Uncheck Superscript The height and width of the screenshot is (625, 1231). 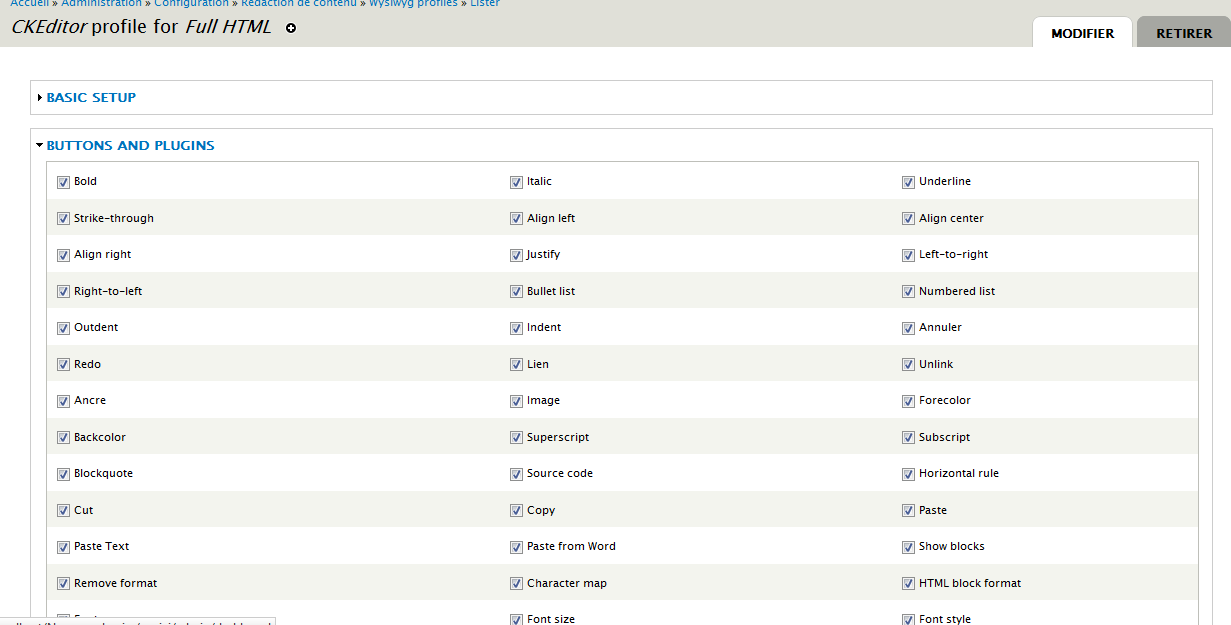point(516,438)
